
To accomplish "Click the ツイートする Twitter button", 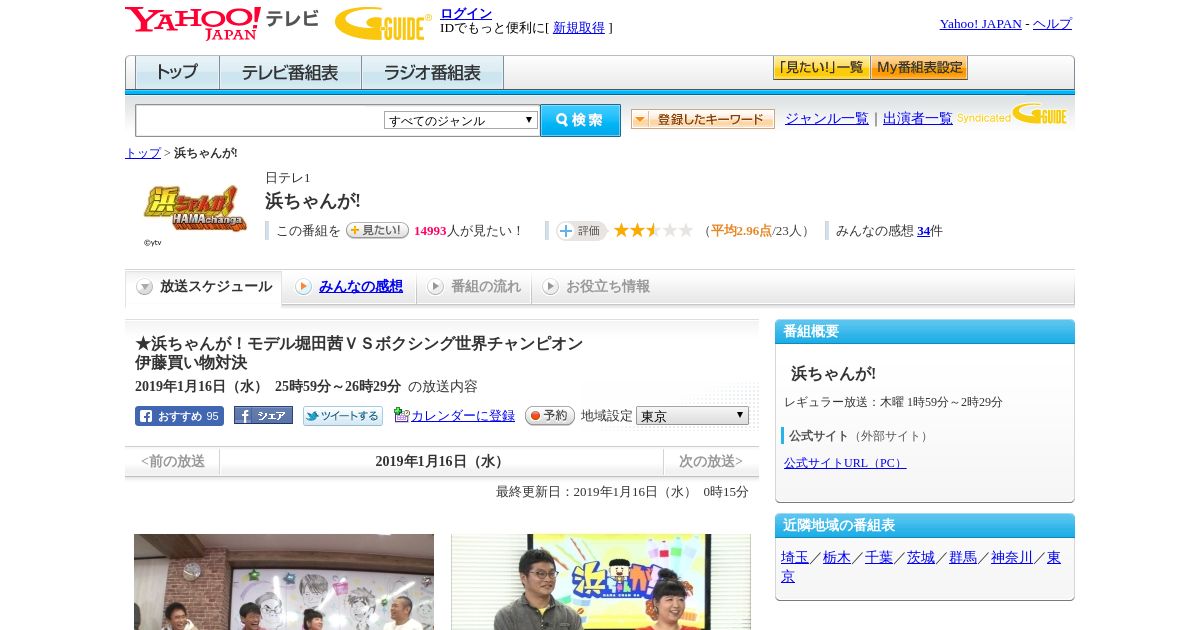I will coord(343,416).
